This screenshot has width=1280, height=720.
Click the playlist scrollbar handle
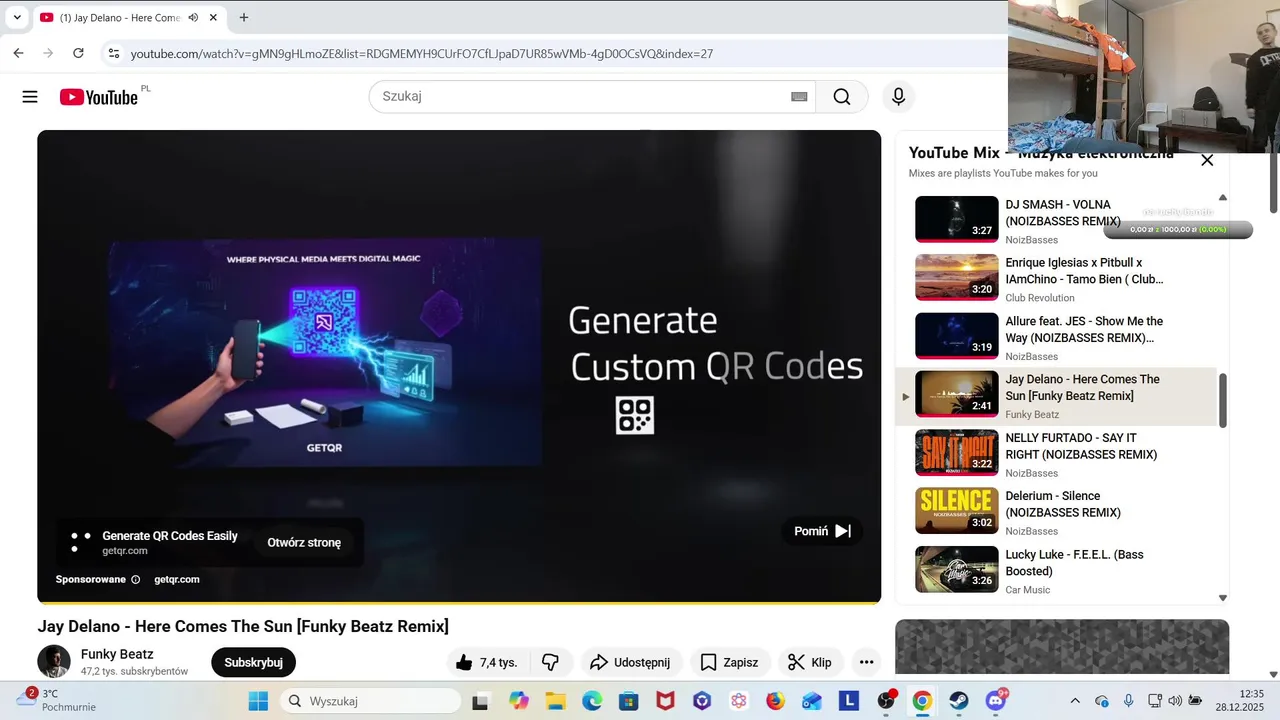pyautogui.click(x=1222, y=400)
